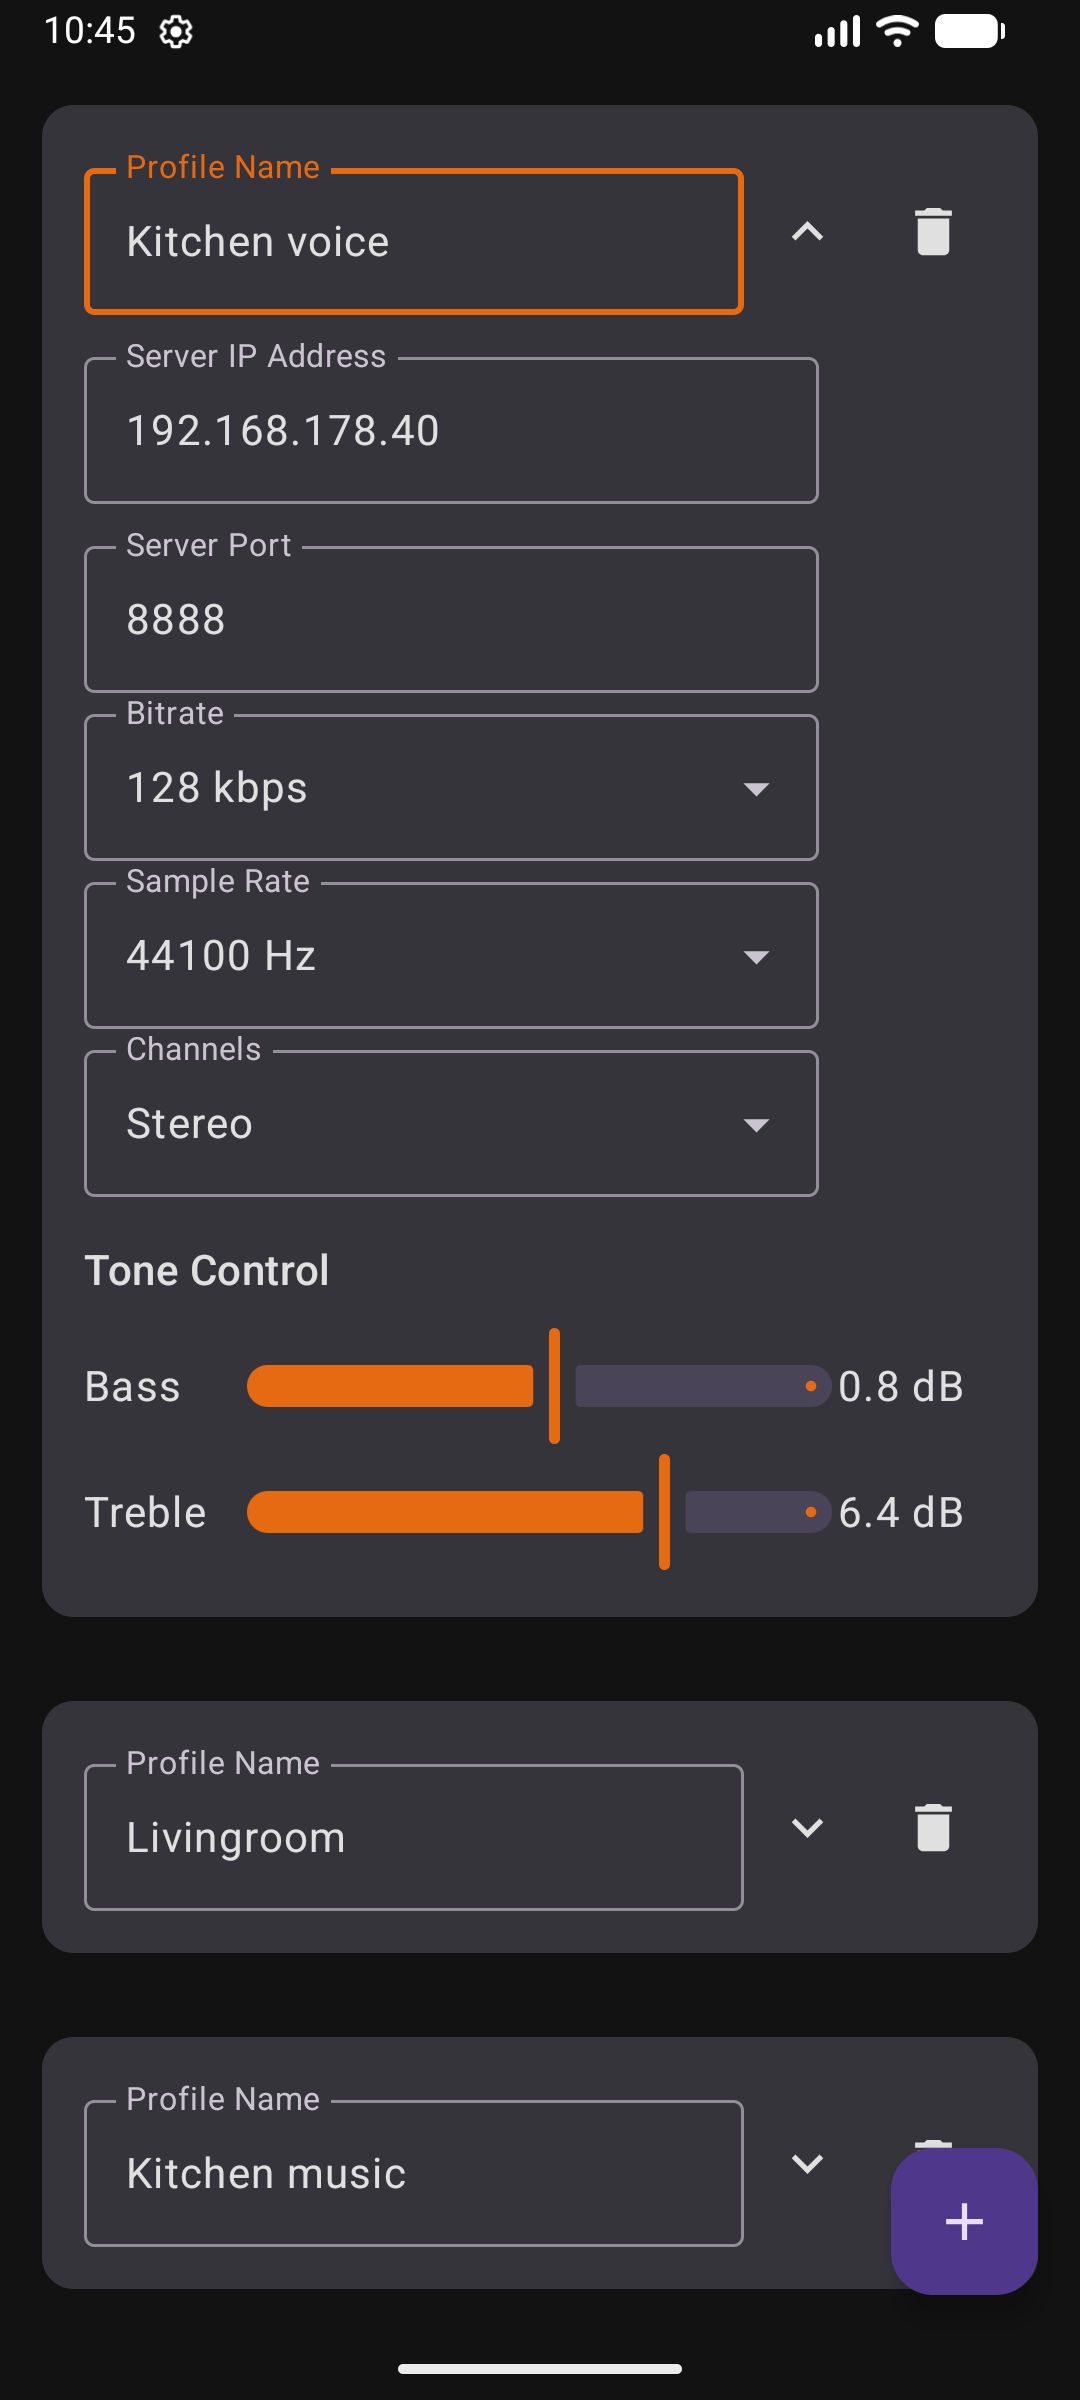
Task: Delete the Livingroom profile
Action: [x=933, y=1828]
